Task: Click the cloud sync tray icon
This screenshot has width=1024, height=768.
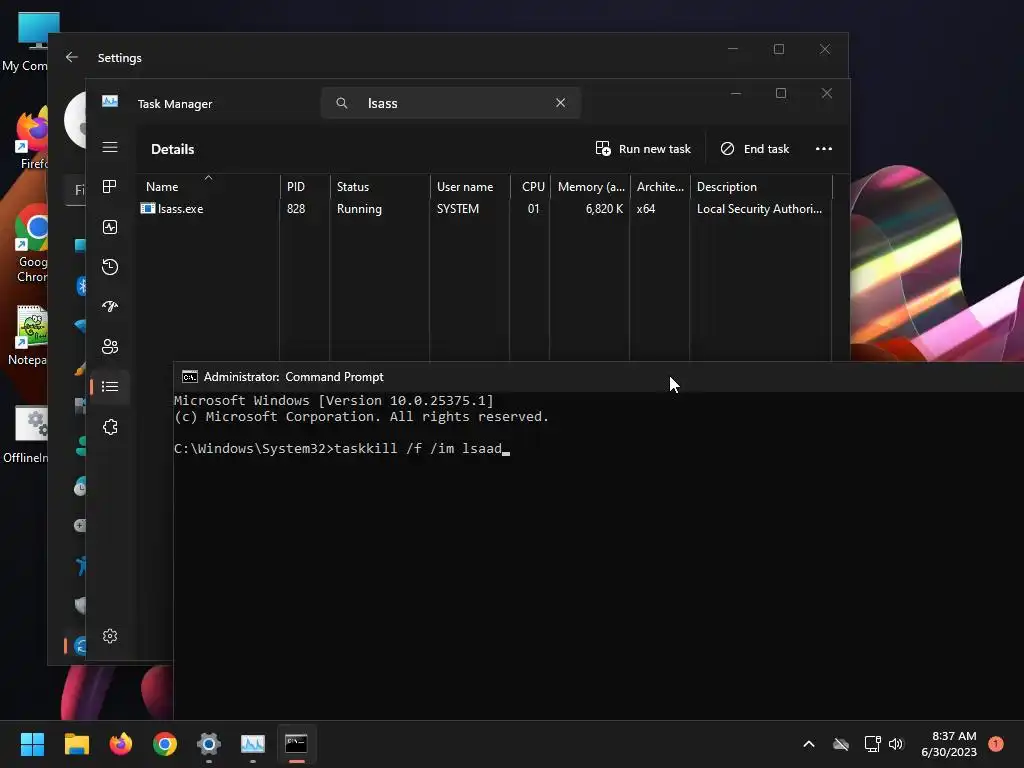Action: [x=840, y=744]
